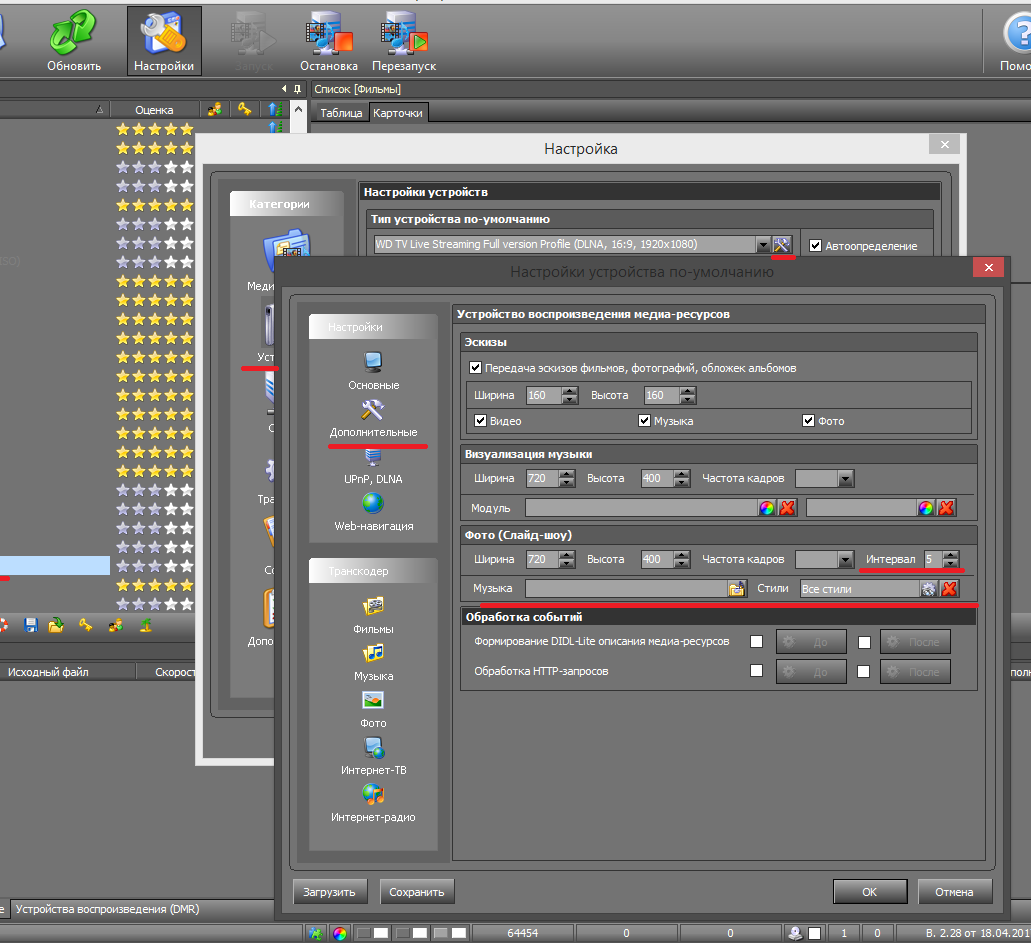Expand Частота кадров dropdown in slideshow section
The image size is (1031, 943).
(846, 560)
